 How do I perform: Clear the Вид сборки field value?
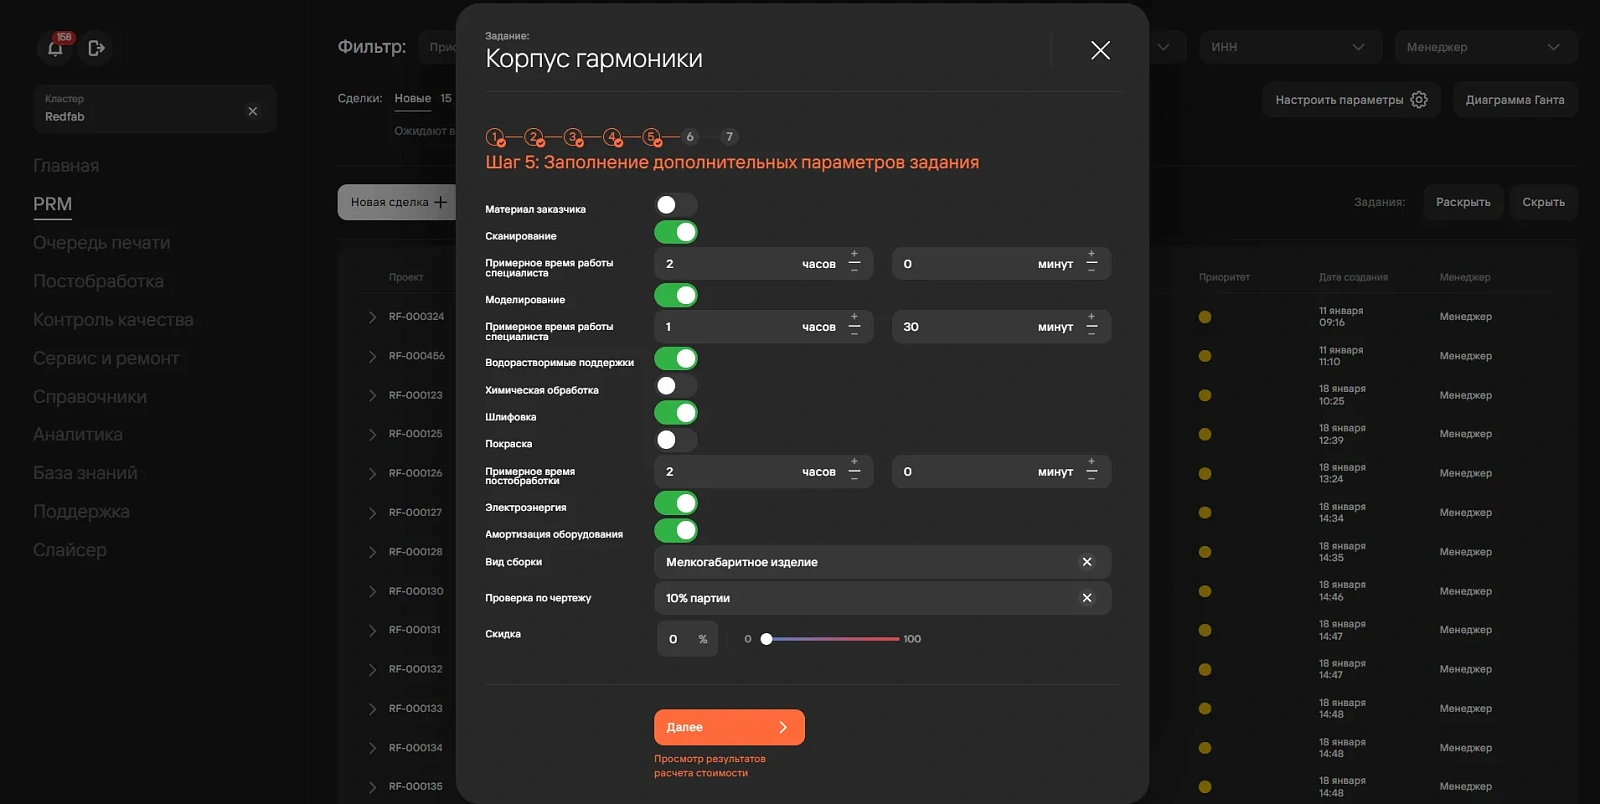pyautogui.click(x=1087, y=562)
